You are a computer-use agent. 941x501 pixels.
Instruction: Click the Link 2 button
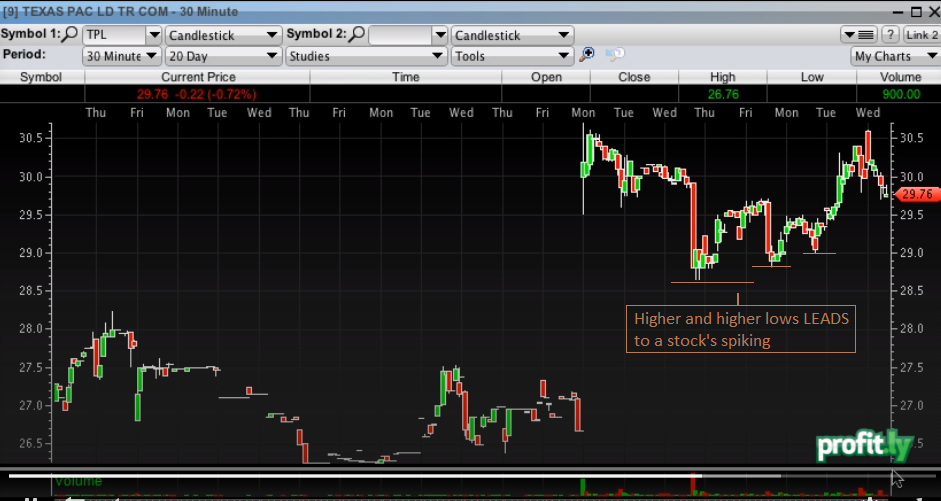(x=922, y=35)
